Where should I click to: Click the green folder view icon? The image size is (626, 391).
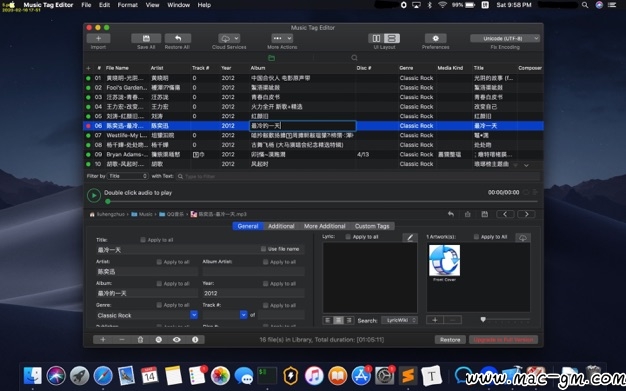pyautogui.click(x=271, y=58)
